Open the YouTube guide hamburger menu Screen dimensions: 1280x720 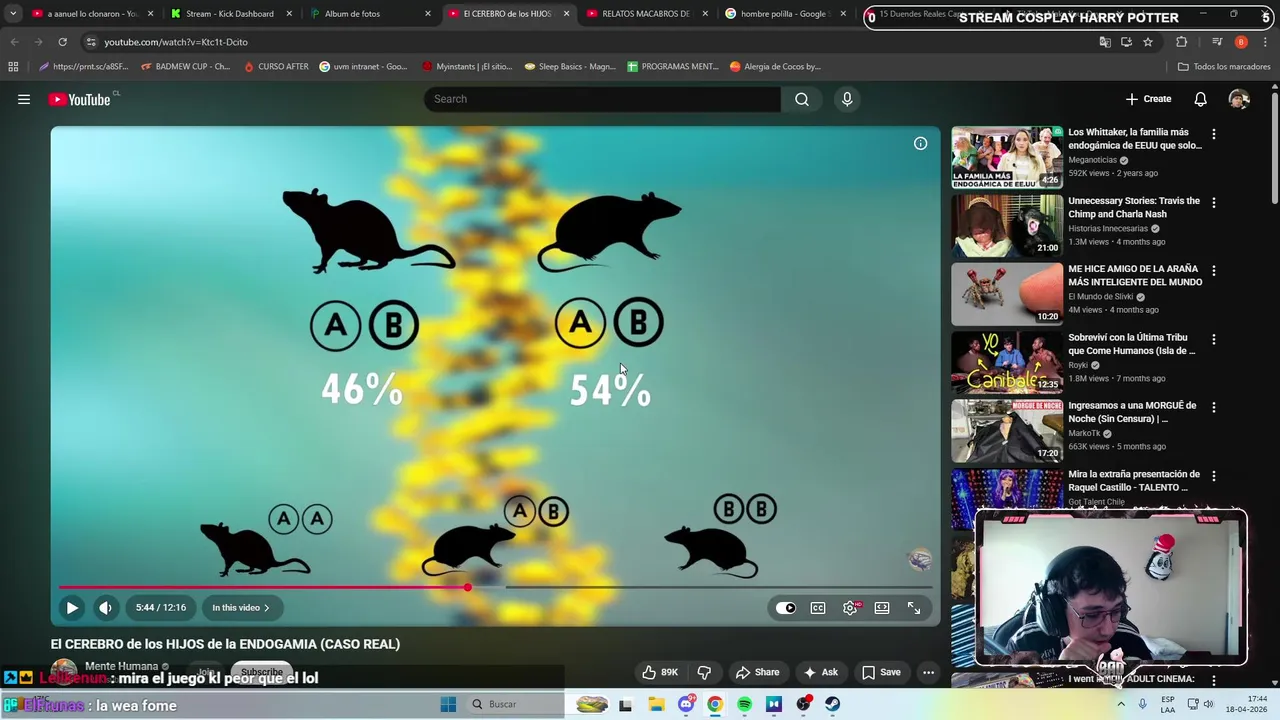coord(24,99)
